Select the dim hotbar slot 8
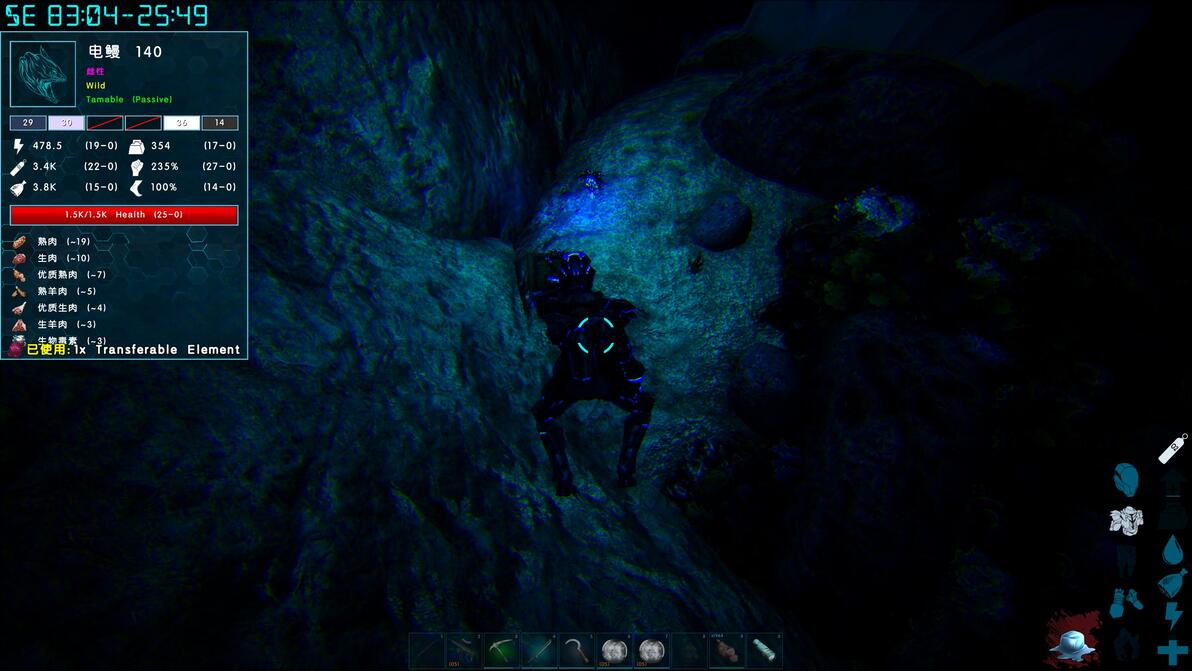This screenshot has width=1192, height=671. click(689, 650)
